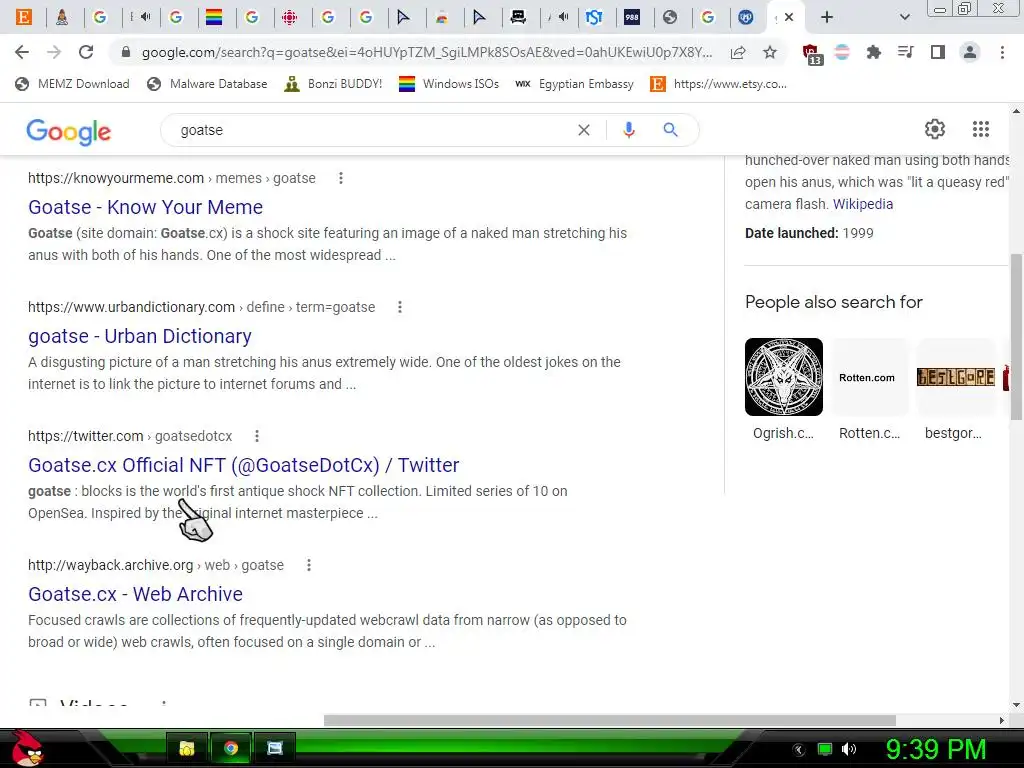Image resolution: width=1024 pixels, height=768 pixels.
Task: Open options menu for urbandictionary.com result
Action: pos(400,307)
